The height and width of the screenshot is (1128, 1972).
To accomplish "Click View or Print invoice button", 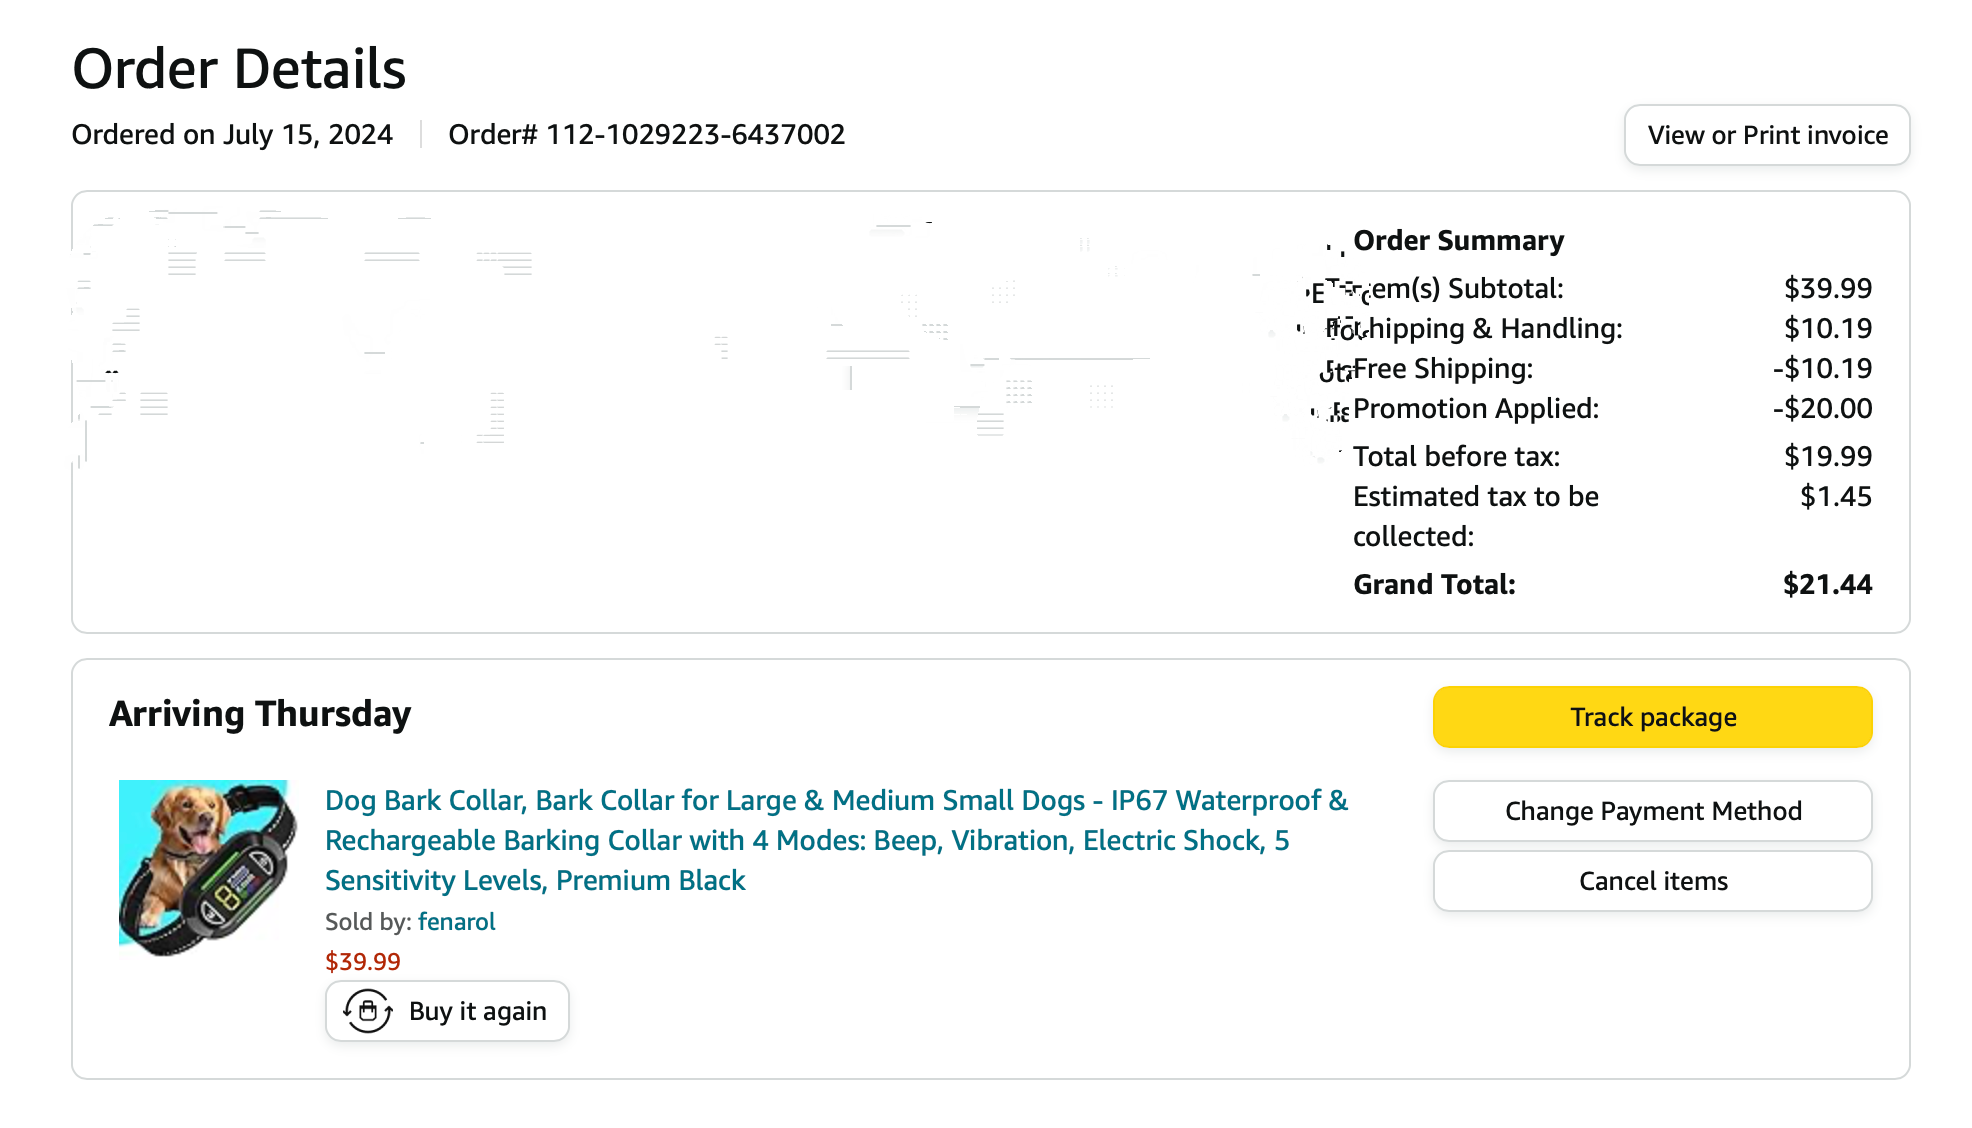I will point(1767,135).
